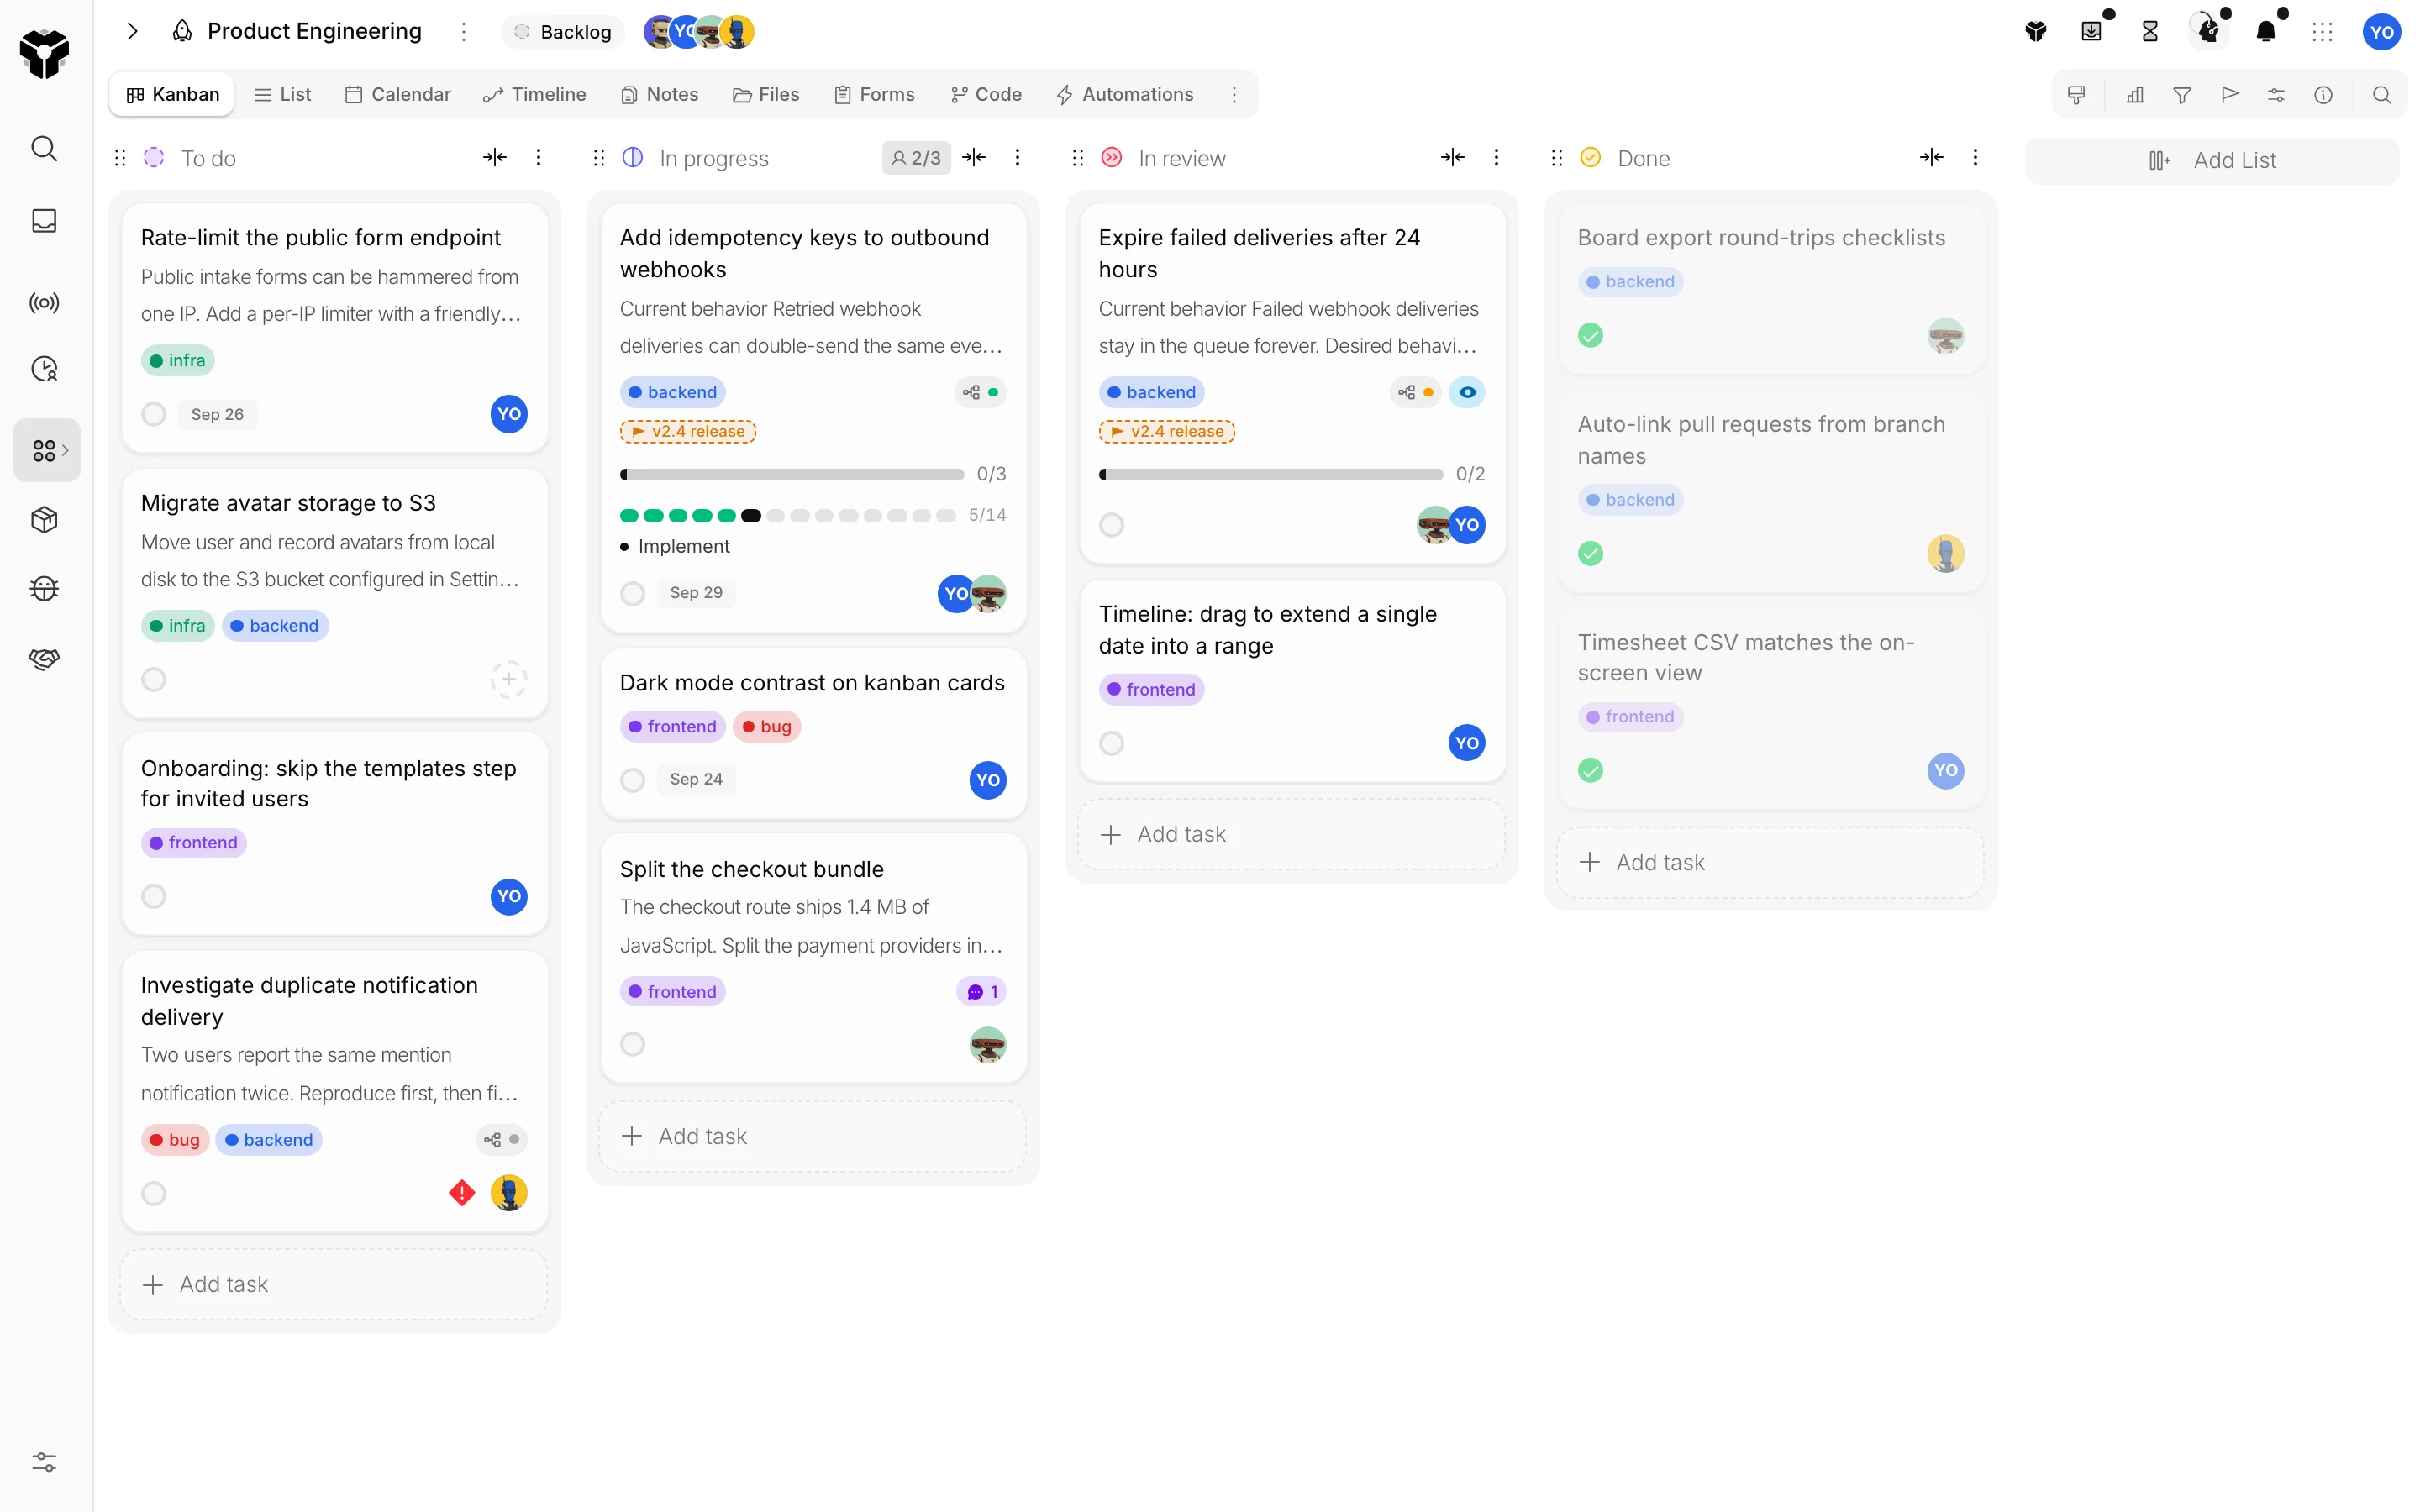Open the broadcast signal icon in sidebar

pyautogui.click(x=44, y=302)
